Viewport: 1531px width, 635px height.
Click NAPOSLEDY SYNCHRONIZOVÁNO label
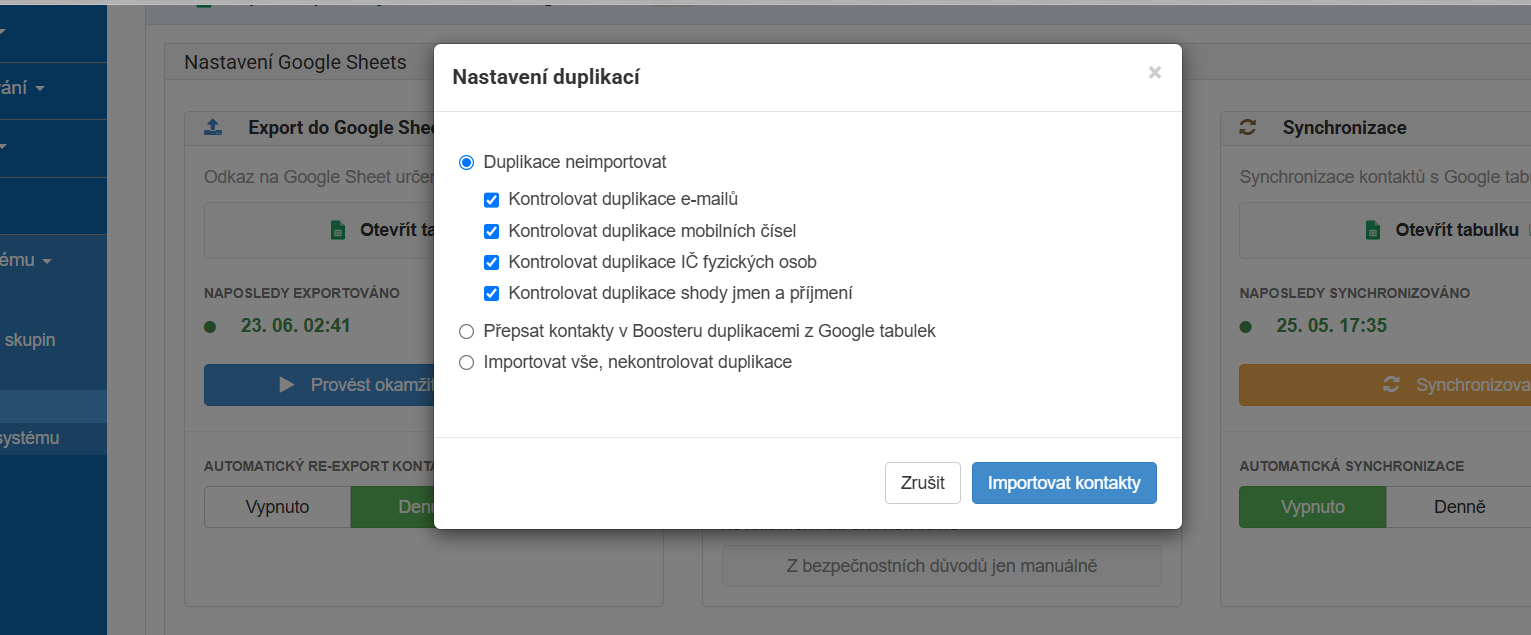point(1354,293)
